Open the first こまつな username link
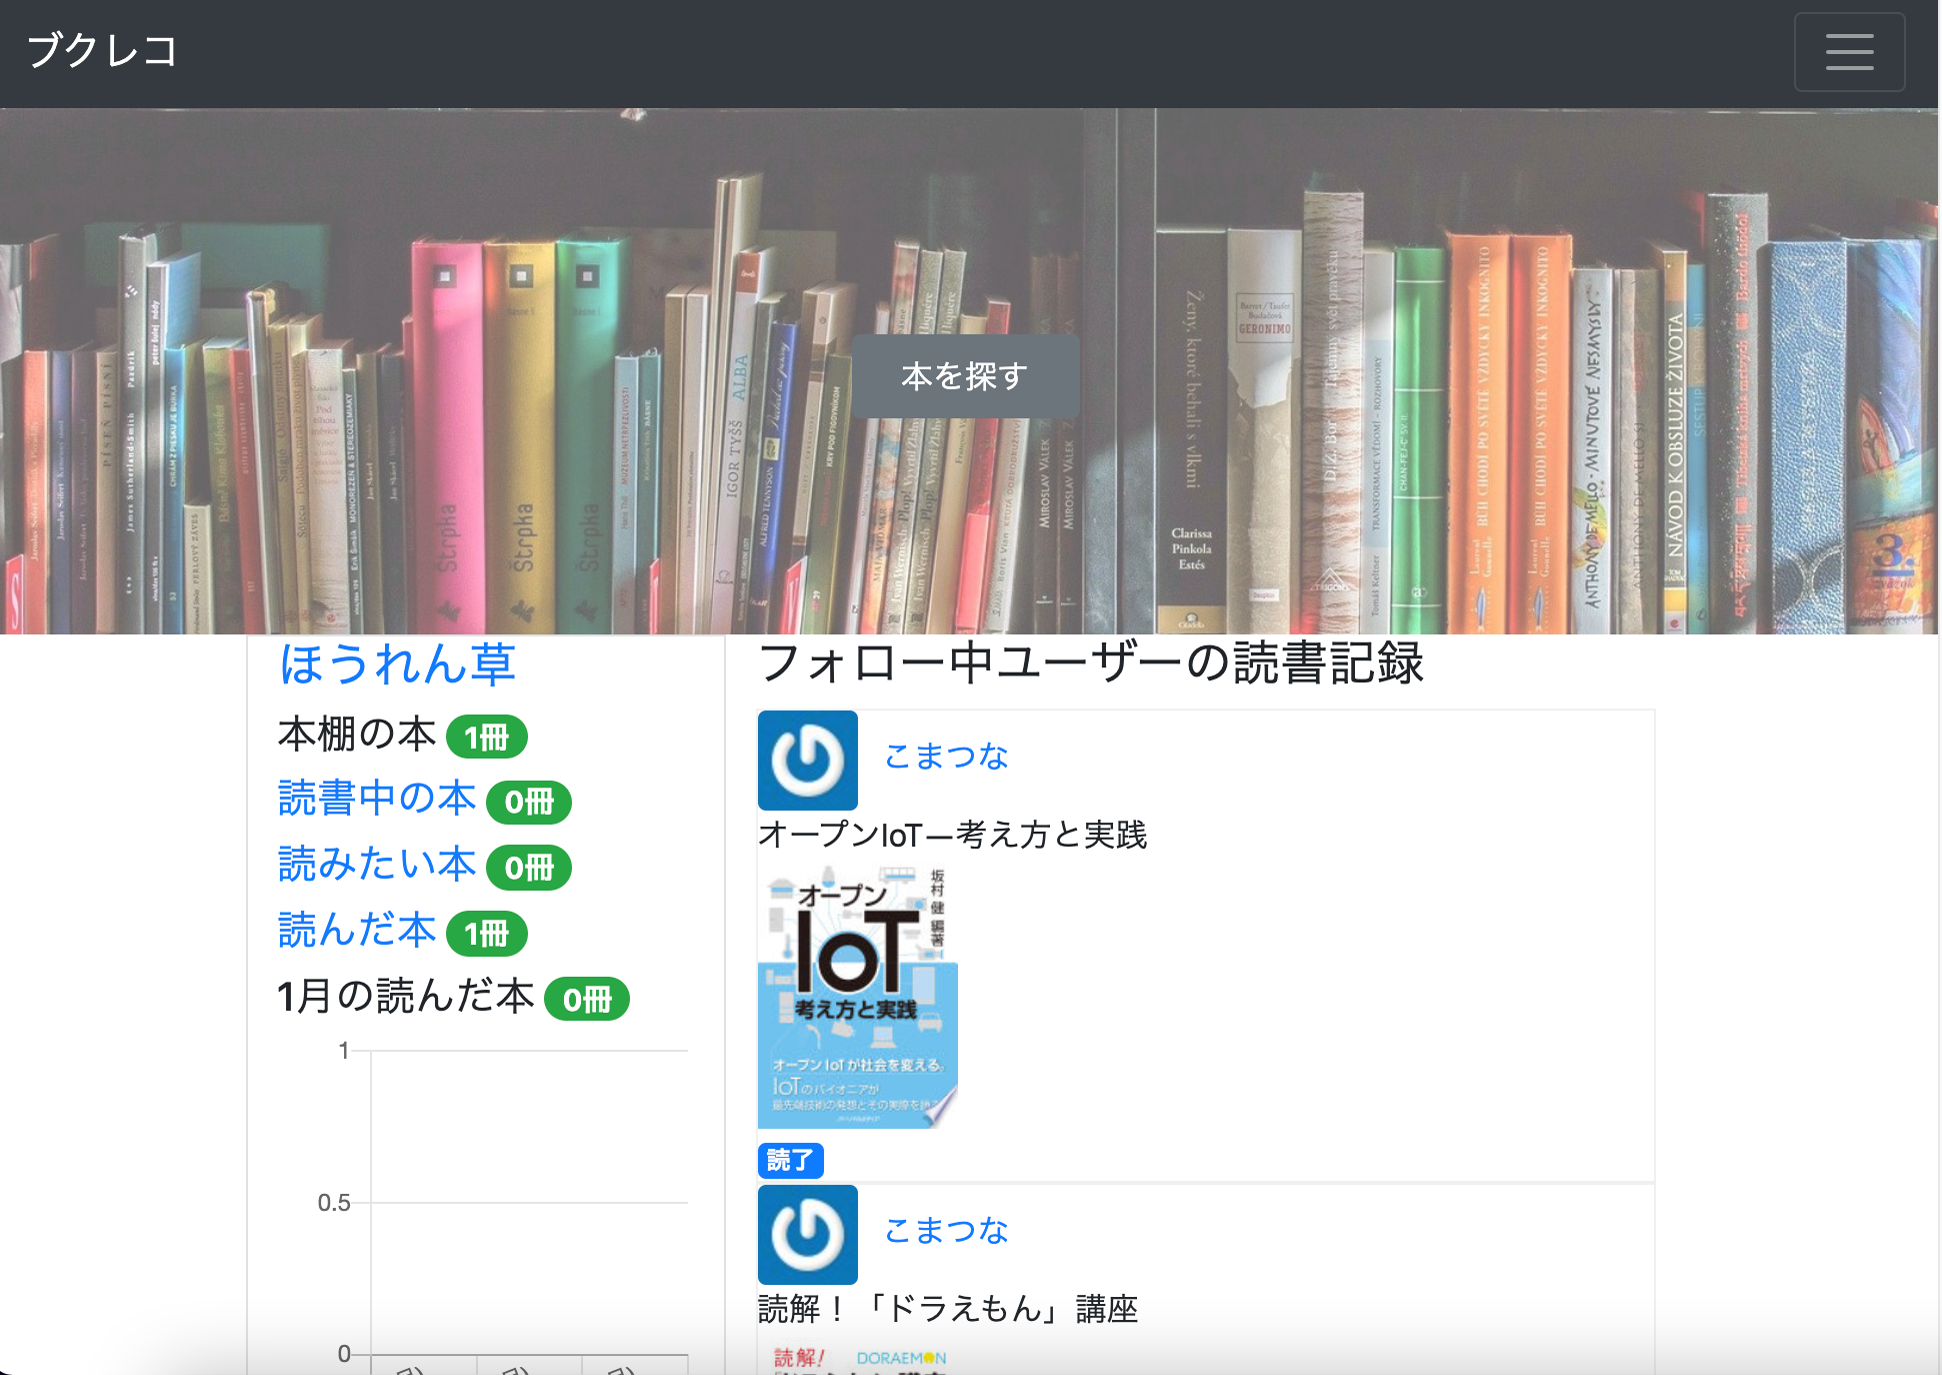The width and height of the screenshot is (1942, 1375). pyautogui.click(x=945, y=756)
